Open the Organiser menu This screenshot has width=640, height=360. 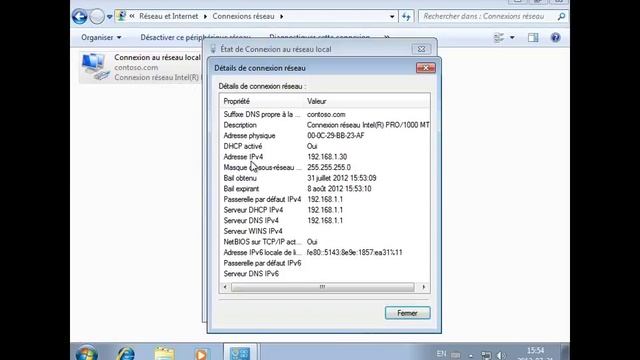click(101, 38)
